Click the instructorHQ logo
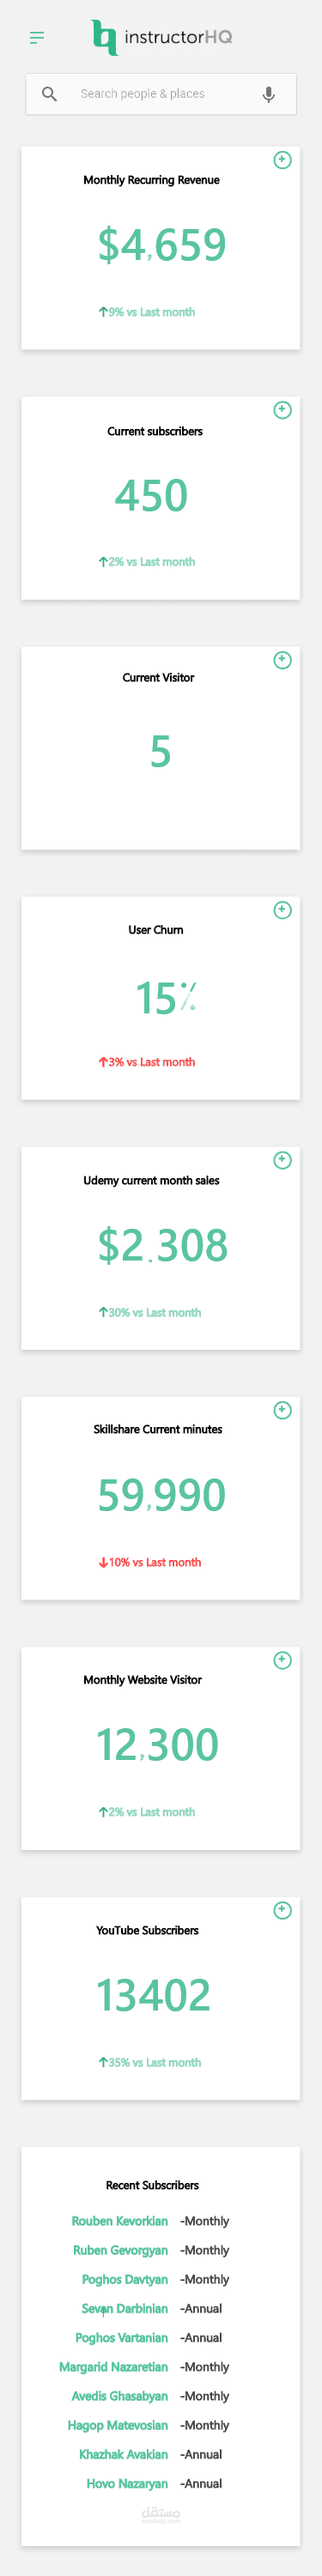 (162, 37)
